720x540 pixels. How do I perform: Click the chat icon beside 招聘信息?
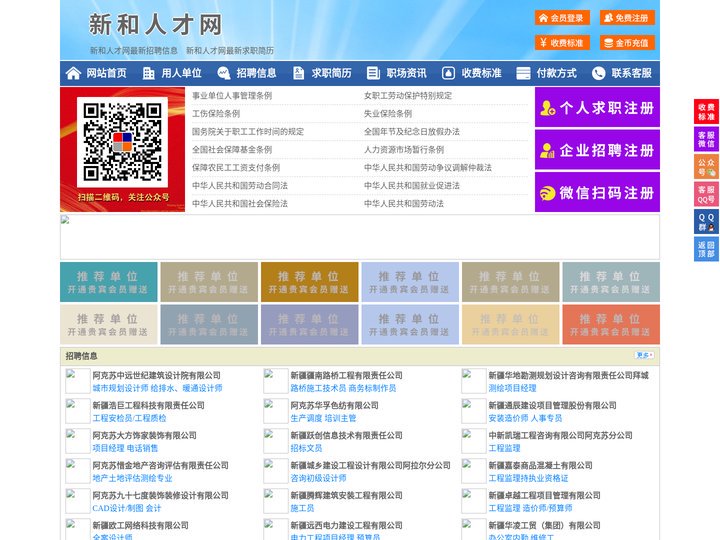223,73
